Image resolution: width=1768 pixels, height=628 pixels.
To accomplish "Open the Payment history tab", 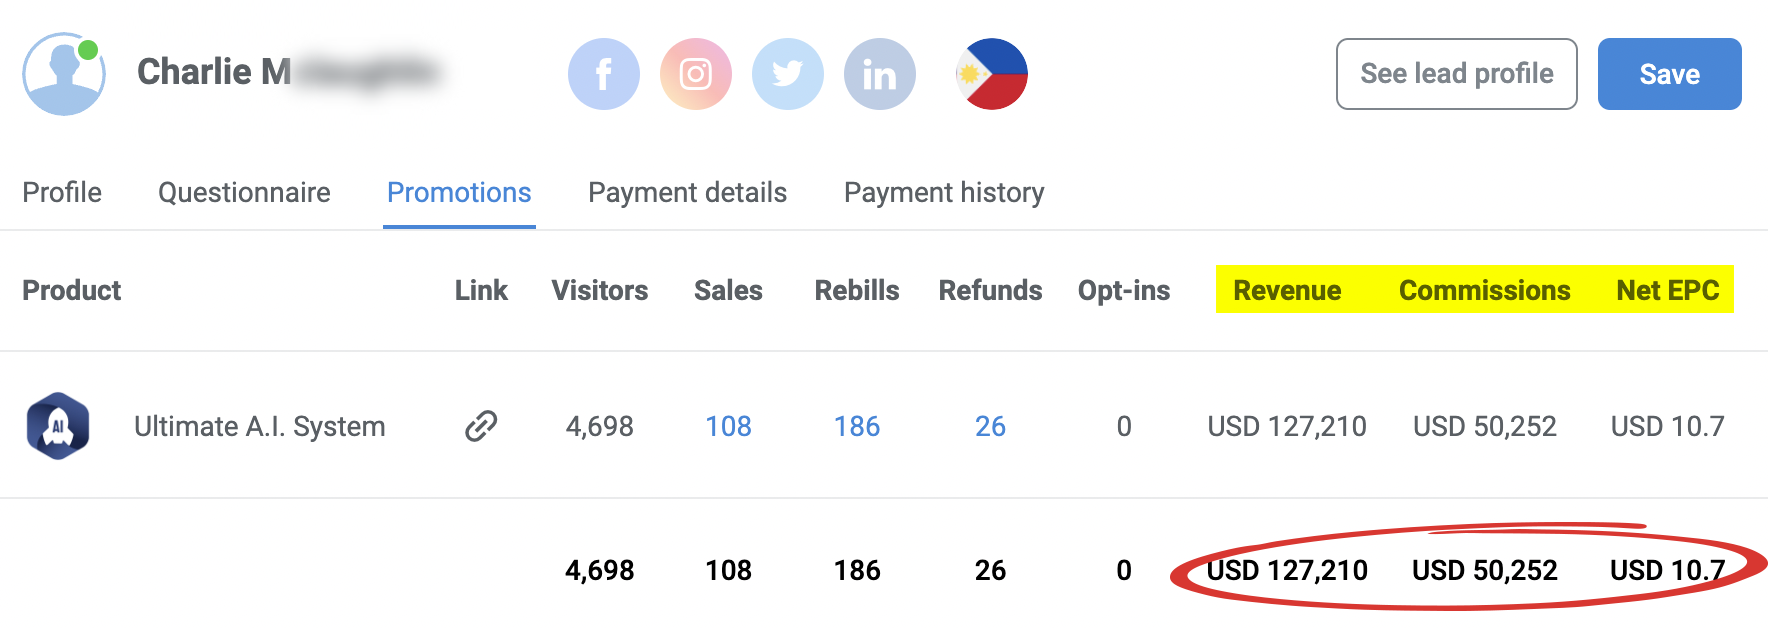I will coord(944,192).
